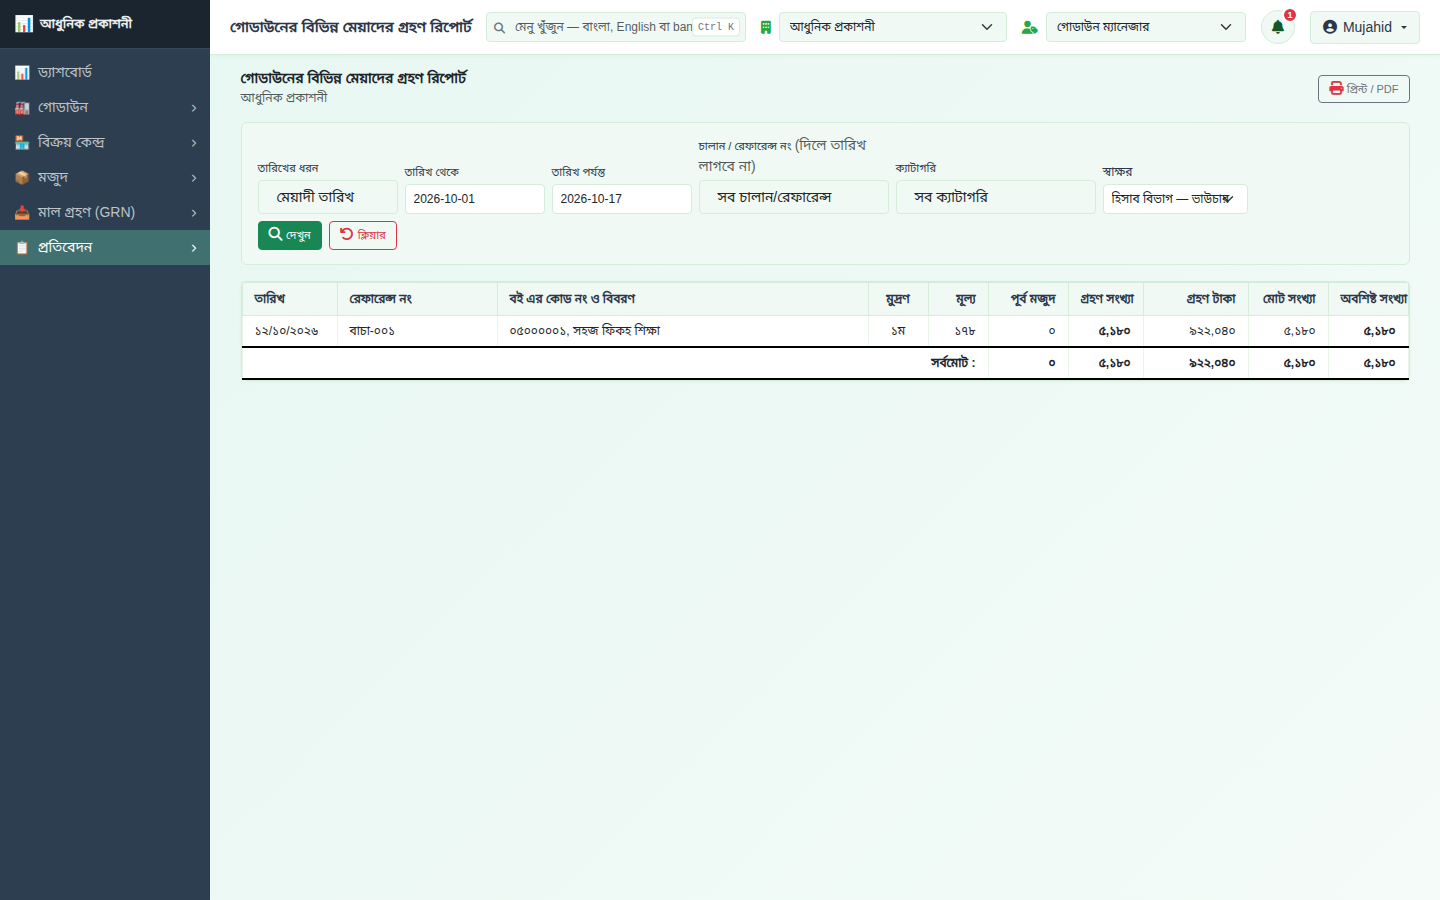Click the green দেখুন search button
The width and height of the screenshot is (1440, 900).
[x=290, y=235]
